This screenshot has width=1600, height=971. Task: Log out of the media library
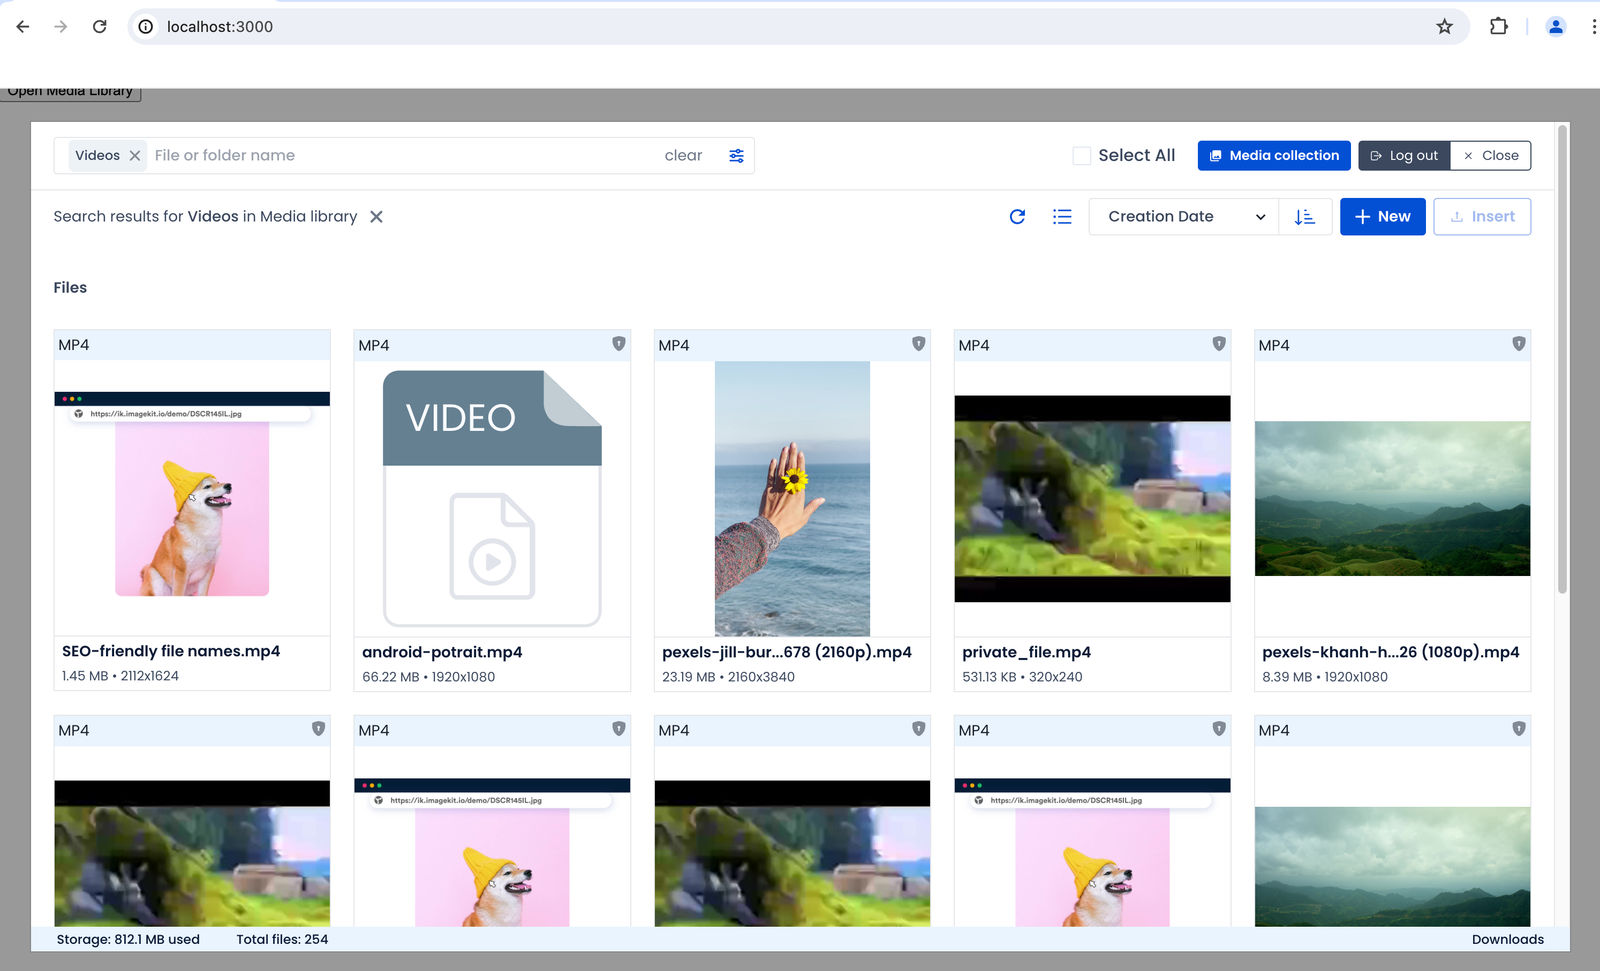coord(1404,156)
